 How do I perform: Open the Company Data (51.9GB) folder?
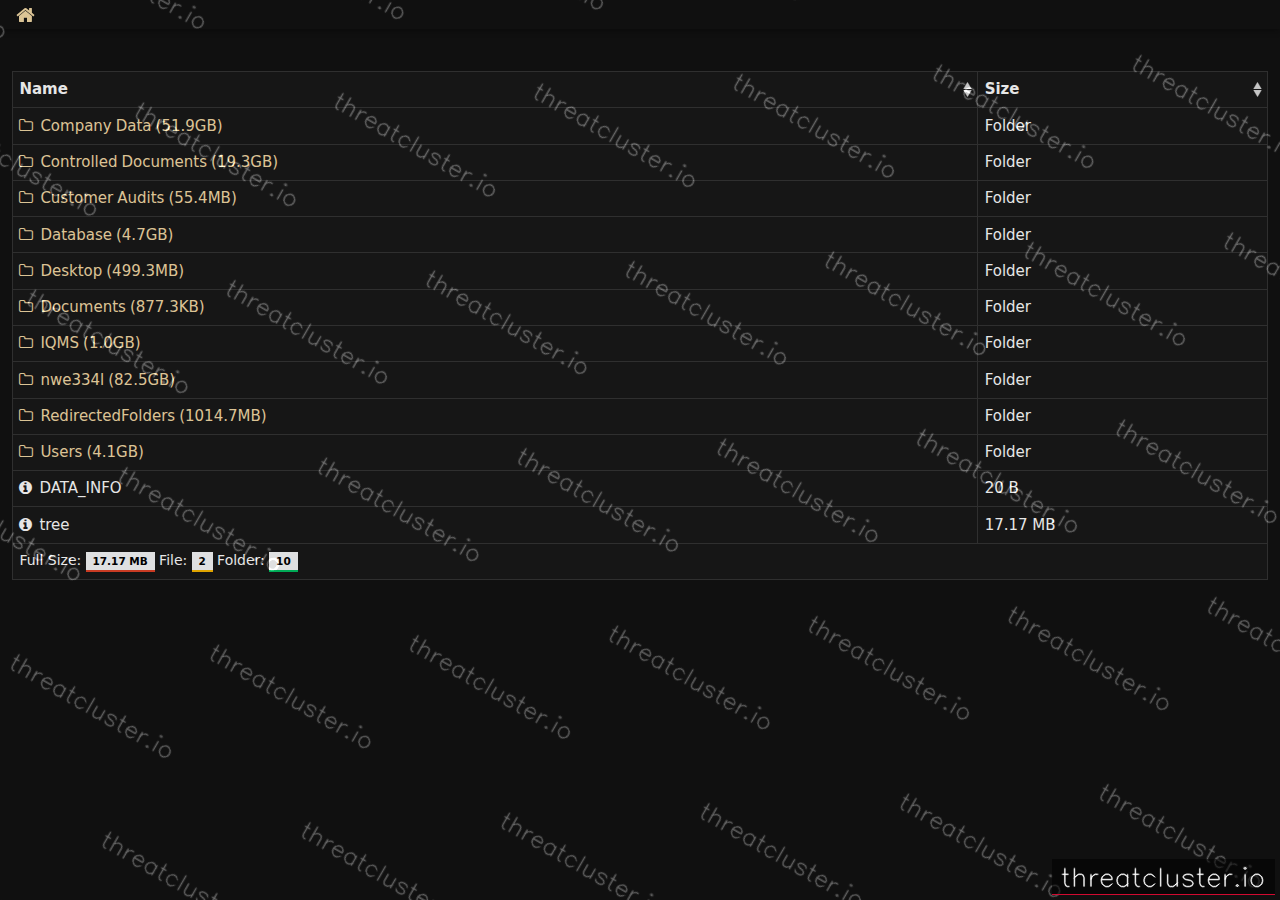pos(131,126)
